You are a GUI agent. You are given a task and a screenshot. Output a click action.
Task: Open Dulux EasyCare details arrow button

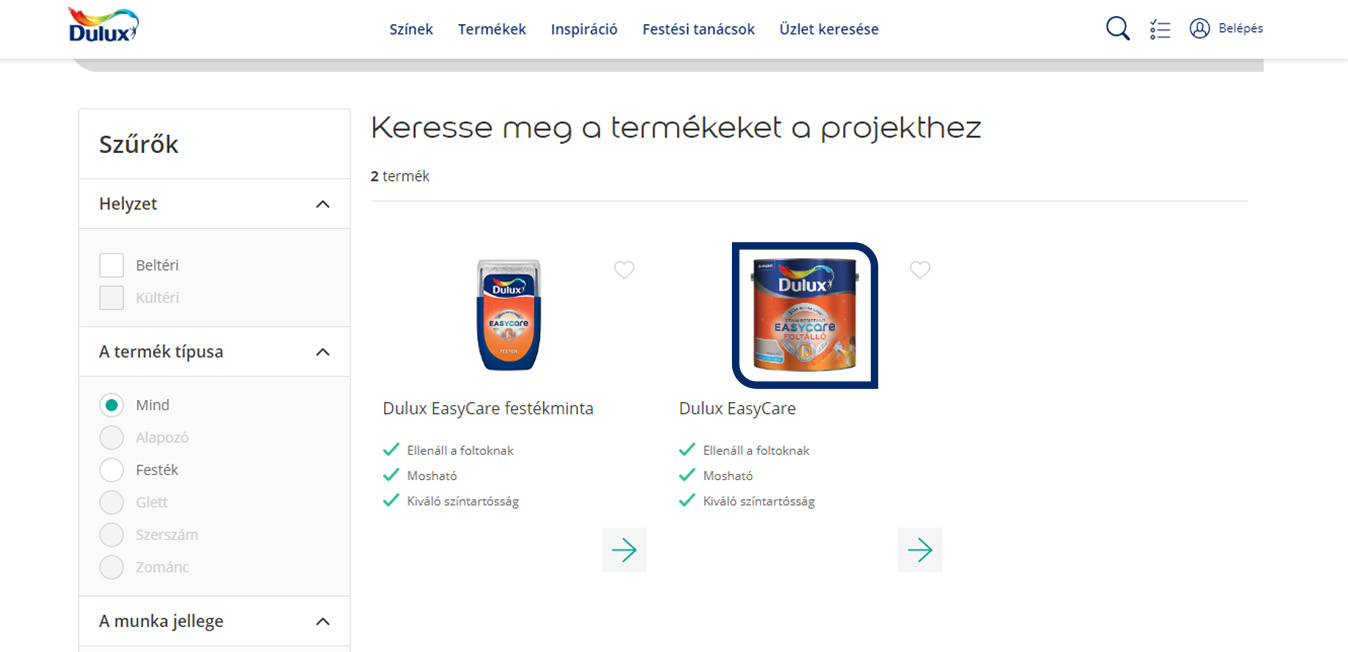click(x=920, y=550)
